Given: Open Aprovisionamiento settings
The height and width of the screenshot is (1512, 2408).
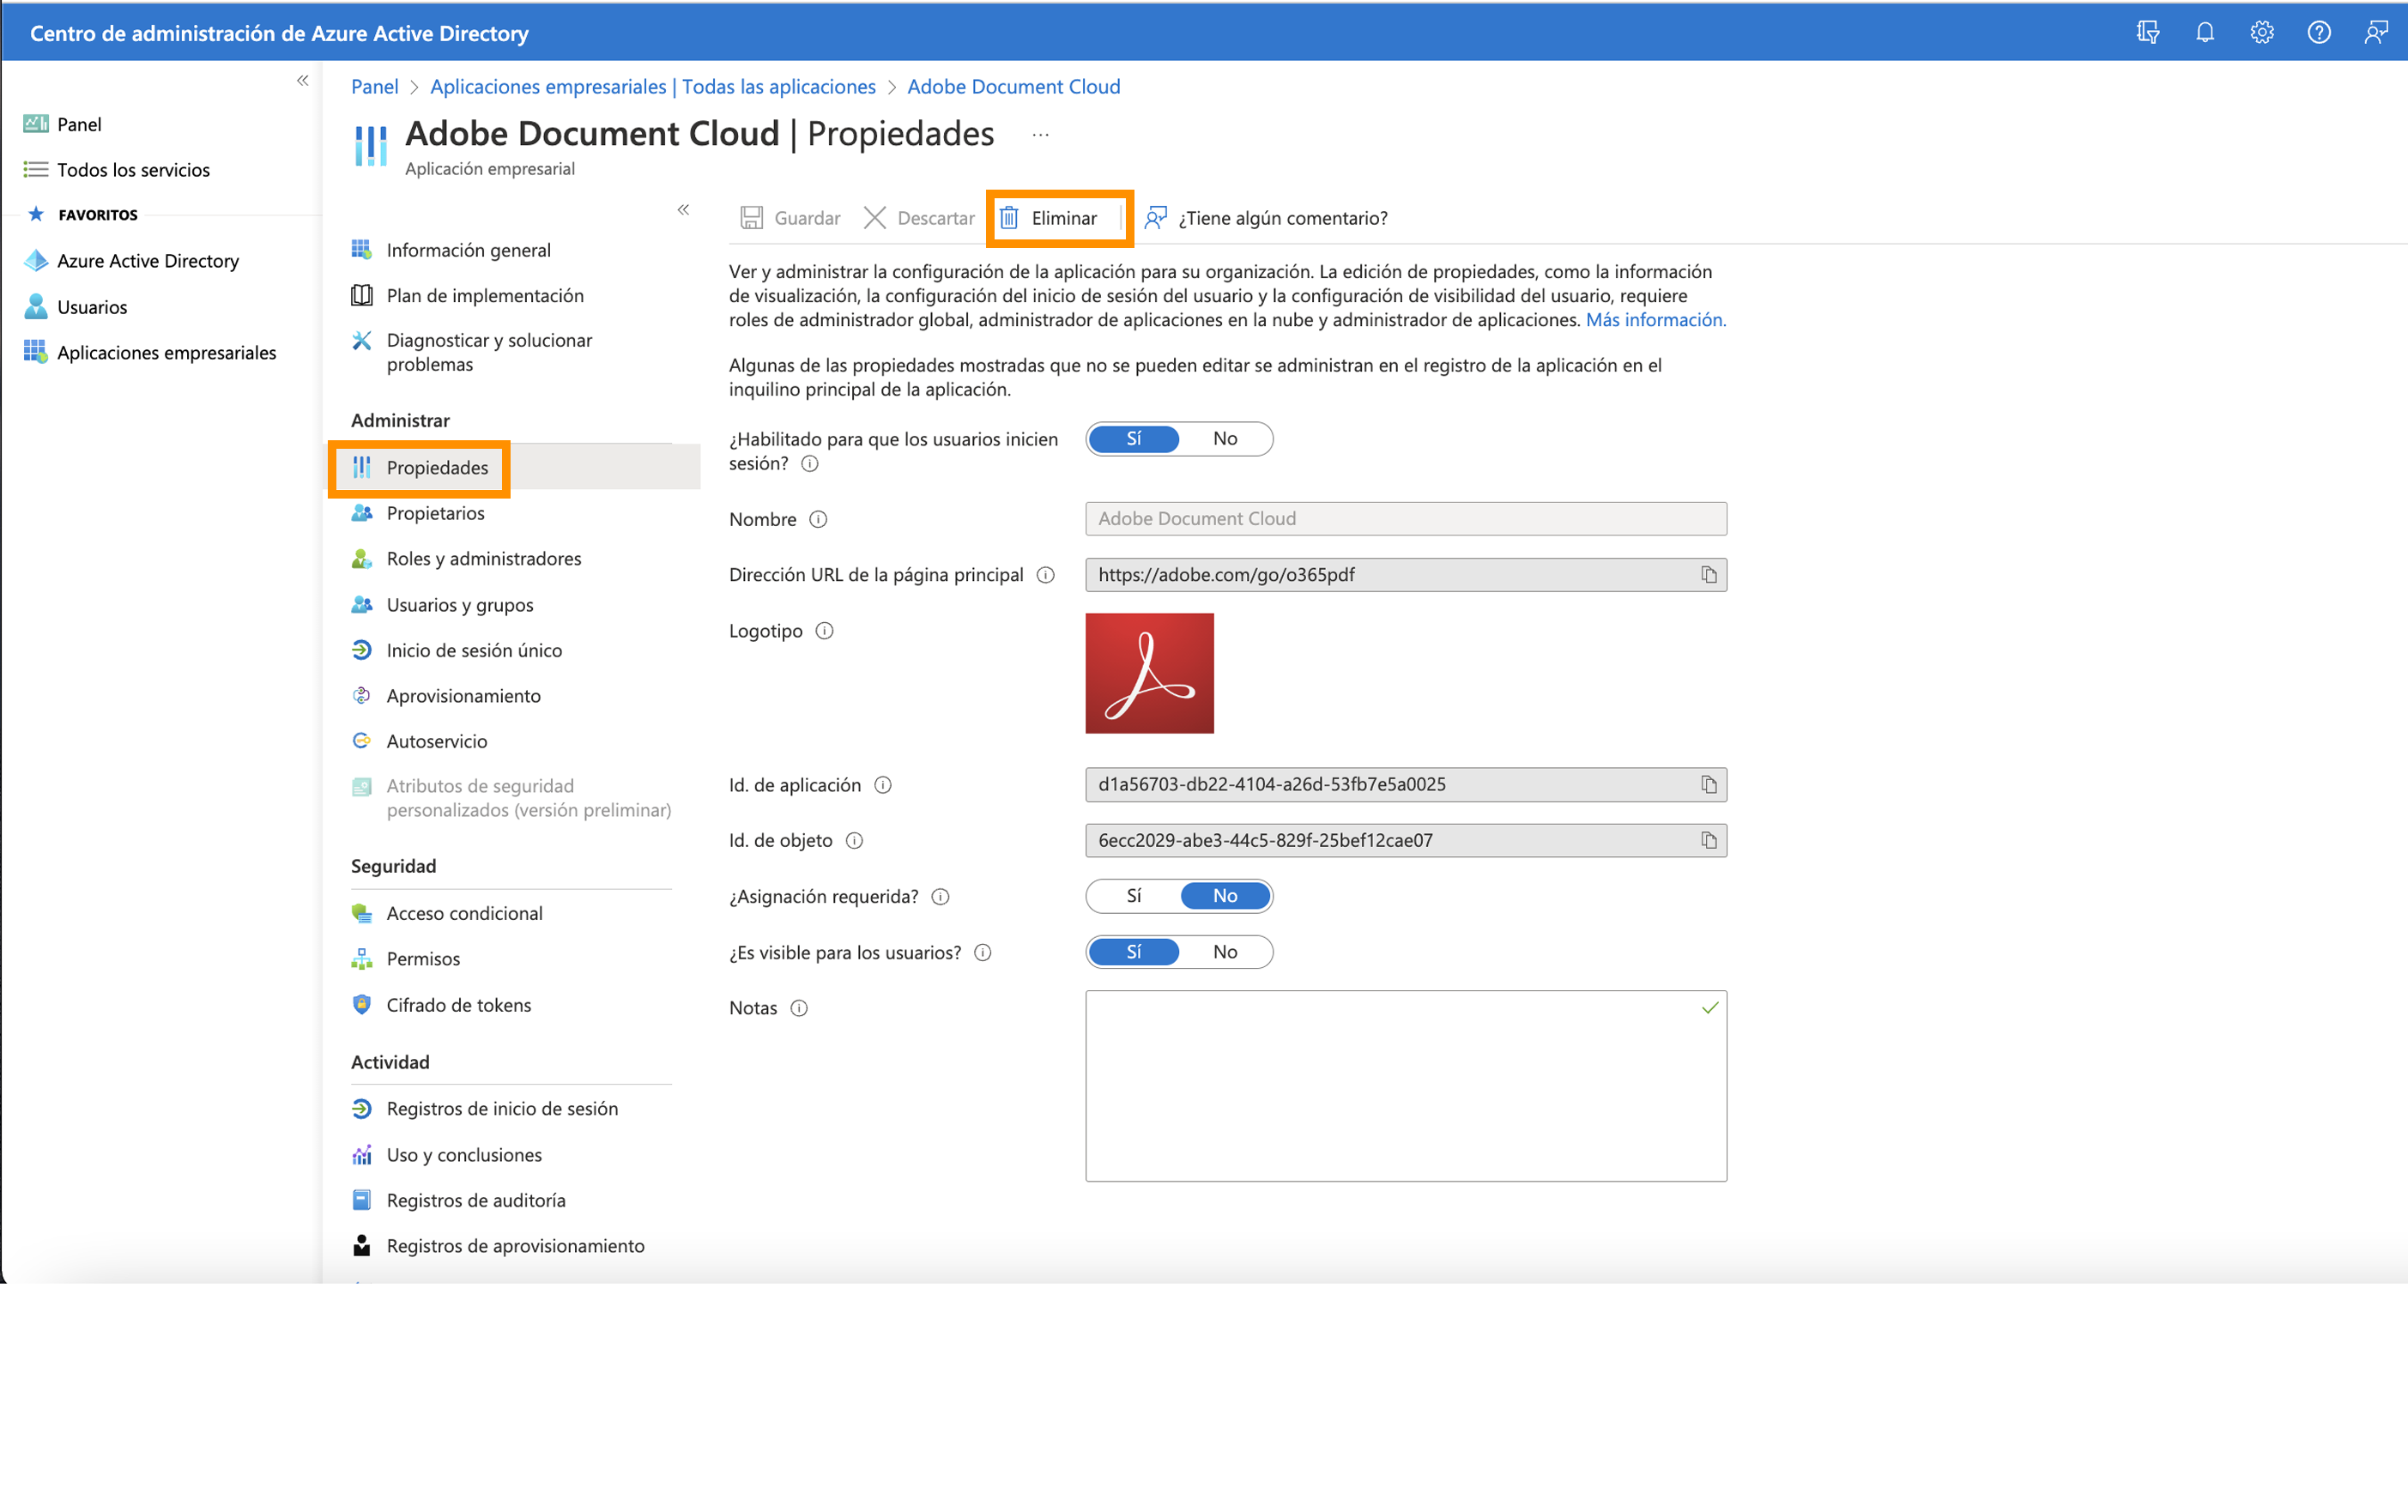Looking at the screenshot, I should point(464,695).
